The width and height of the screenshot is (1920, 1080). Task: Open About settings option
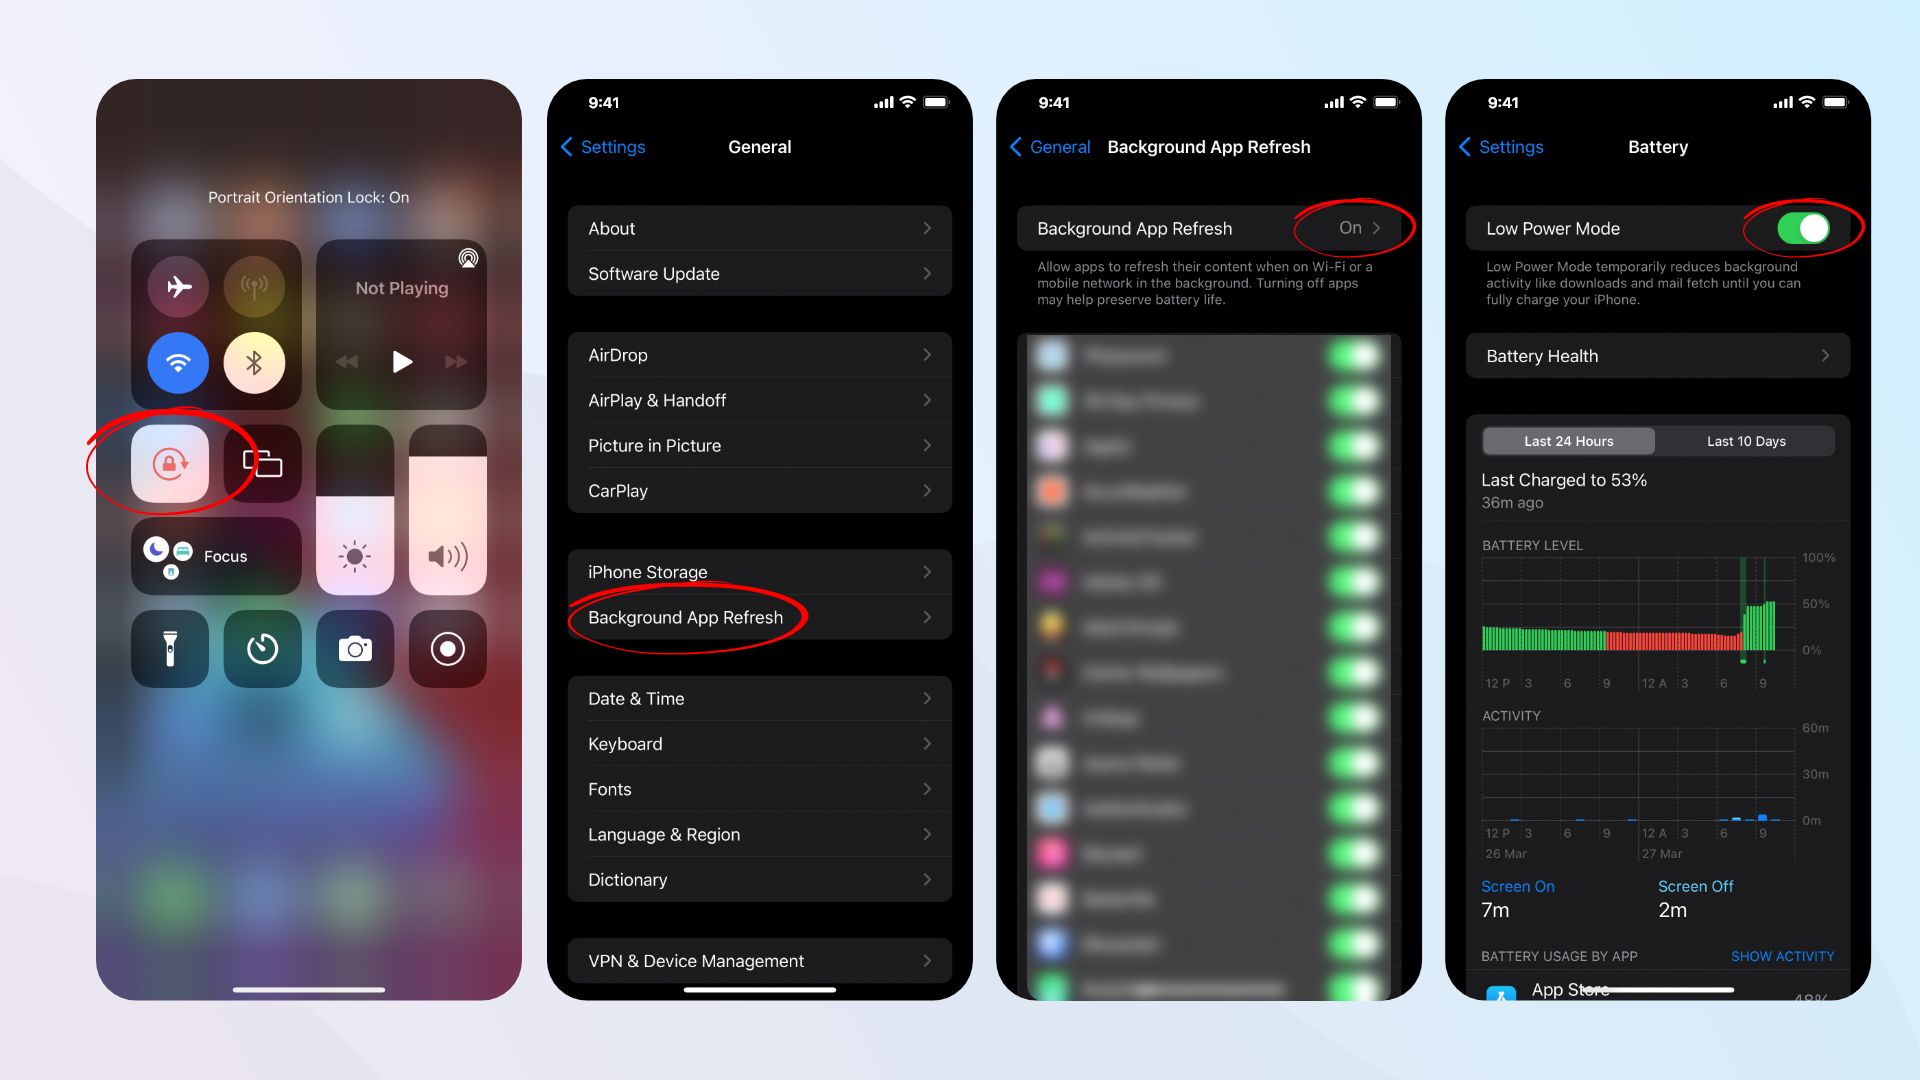760,228
